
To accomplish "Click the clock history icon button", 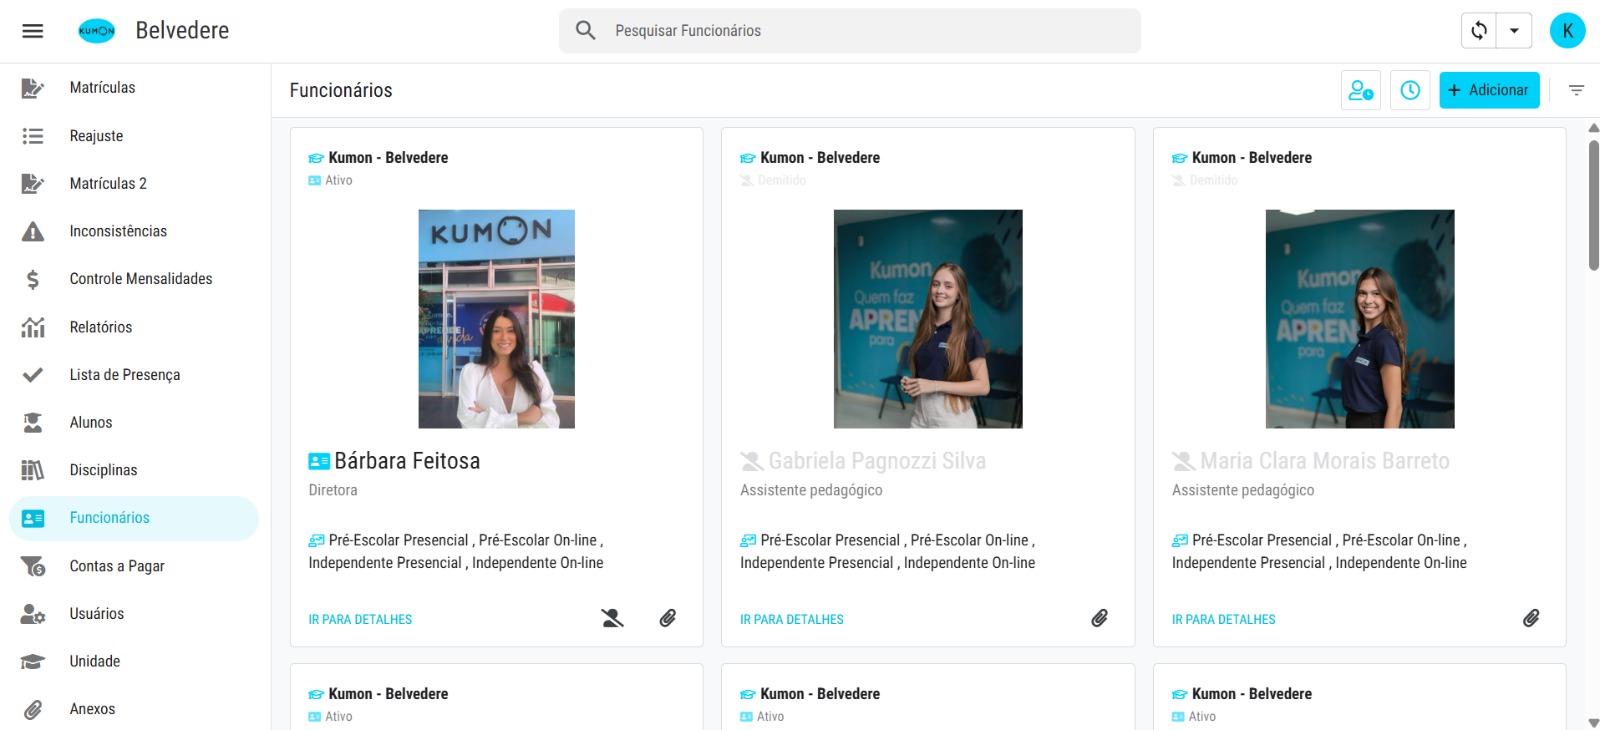I will (x=1410, y=90).
